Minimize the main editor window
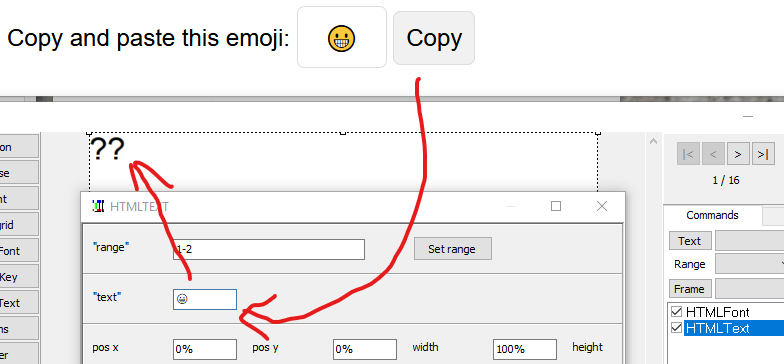This screenshot has height=364, width=784. [x=748, y=116]
